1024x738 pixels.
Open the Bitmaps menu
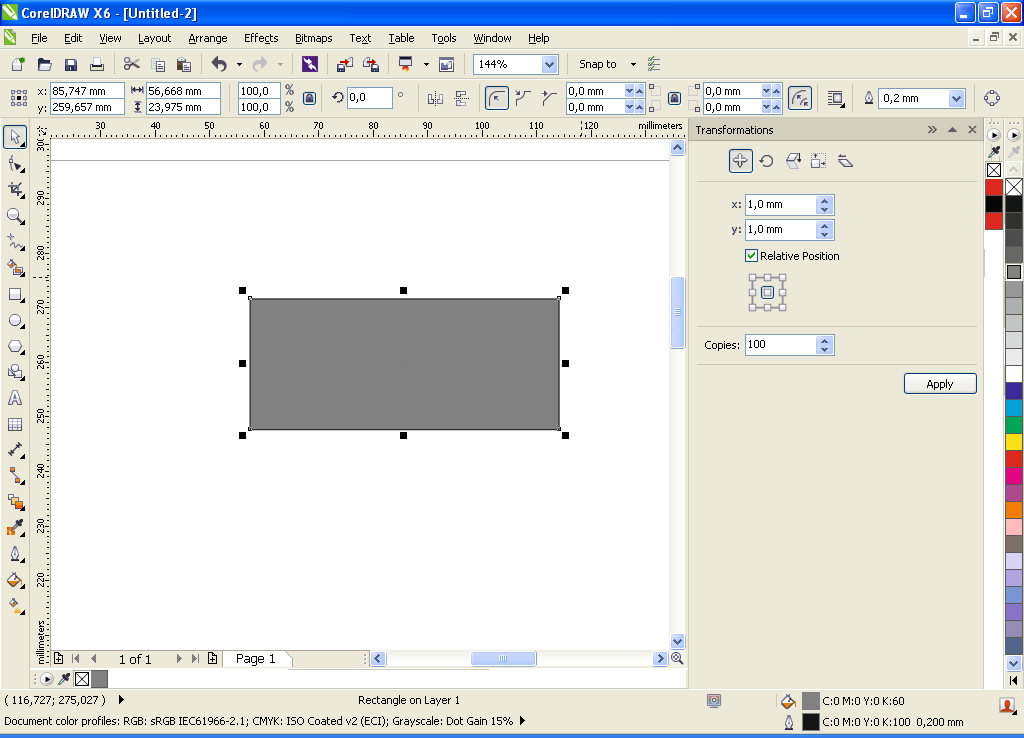click(313, 38)
